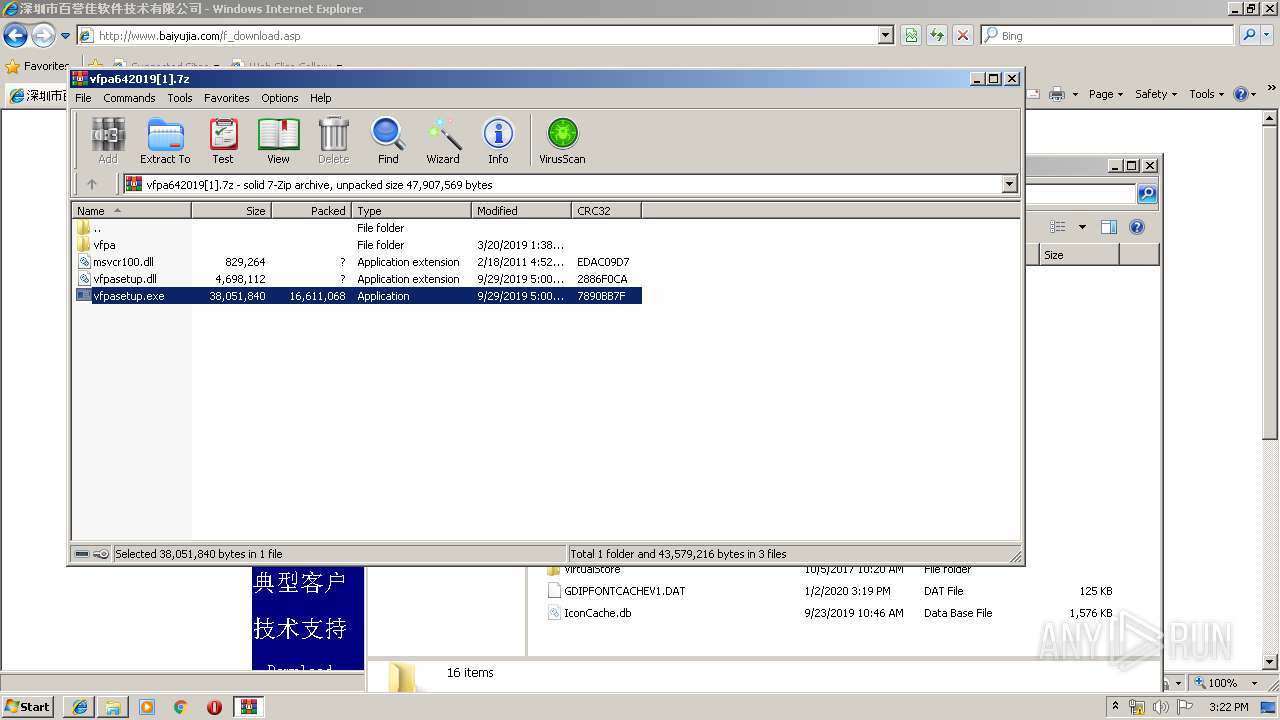The height and width of the screenshot is (720, 1280).
Task: Open WinRAR Options menu
Action: (x=280, y=98)
